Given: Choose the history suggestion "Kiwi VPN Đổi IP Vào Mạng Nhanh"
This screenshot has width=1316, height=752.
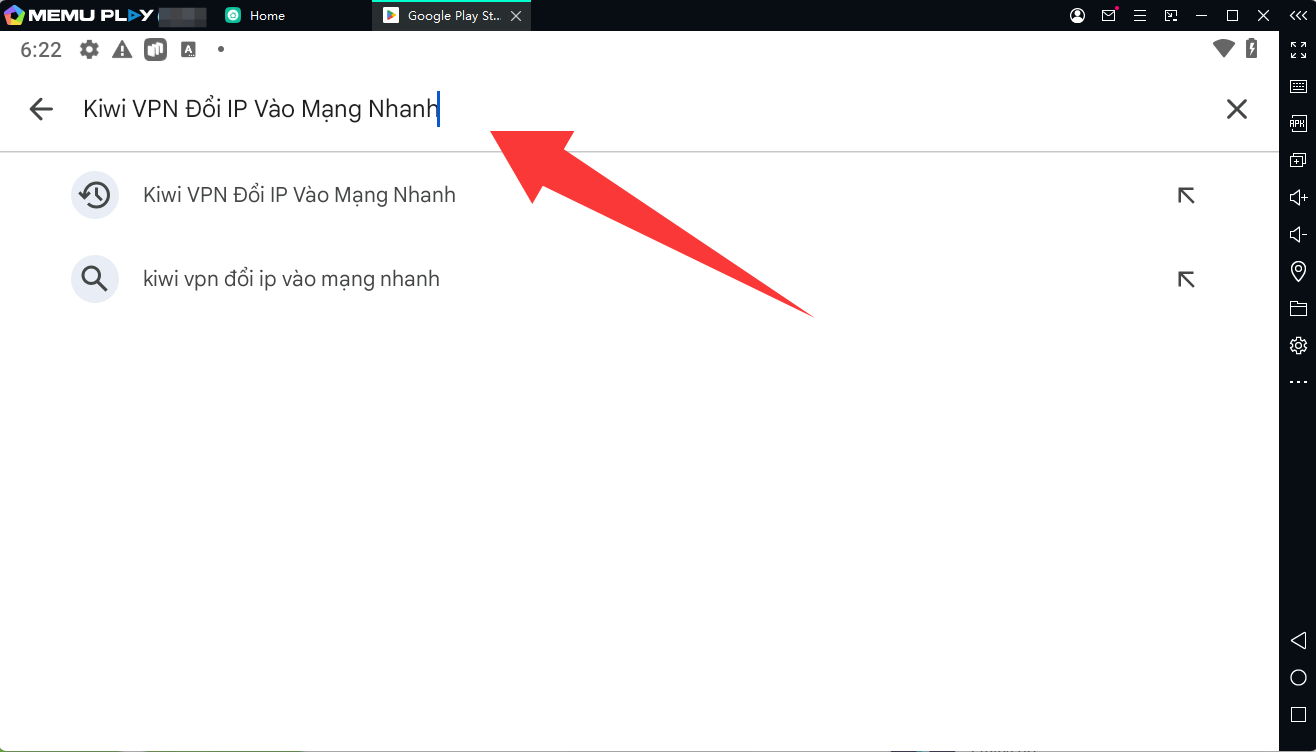Looking at the screenshot, I should pyautogui.click(x=300, y=195).
